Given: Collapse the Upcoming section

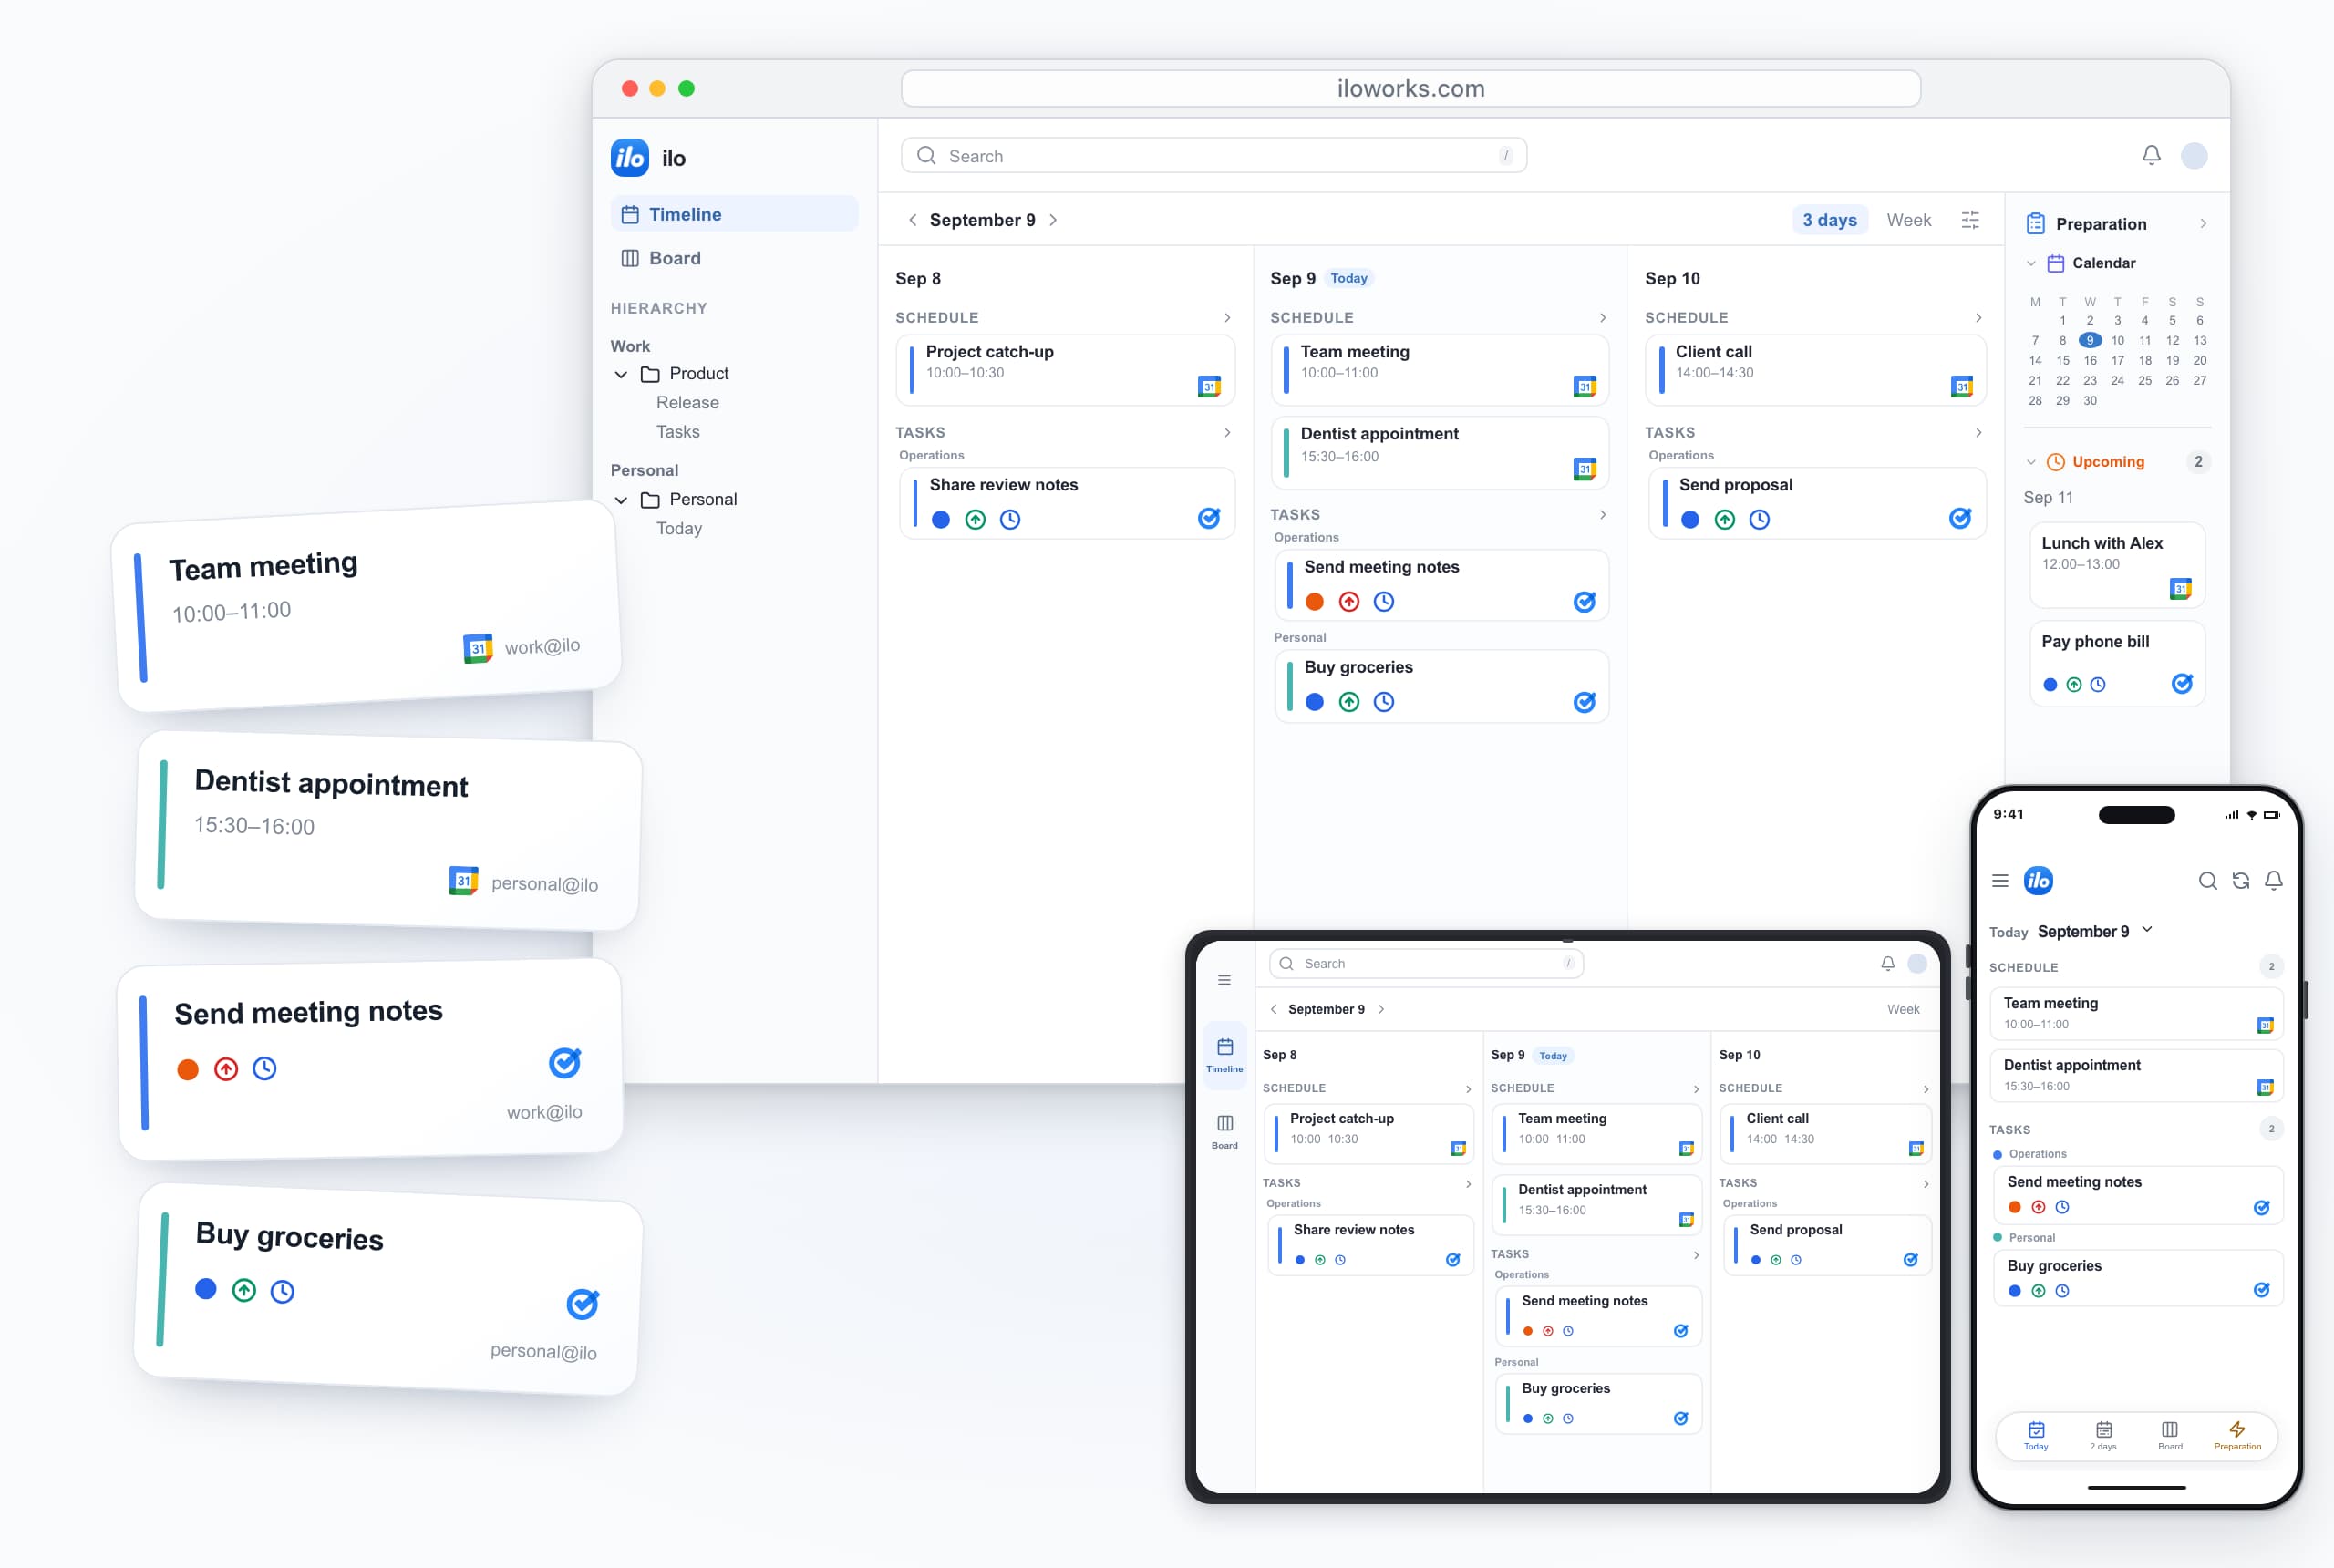Looking at the screenshot, I should (x=2030, y=462).
